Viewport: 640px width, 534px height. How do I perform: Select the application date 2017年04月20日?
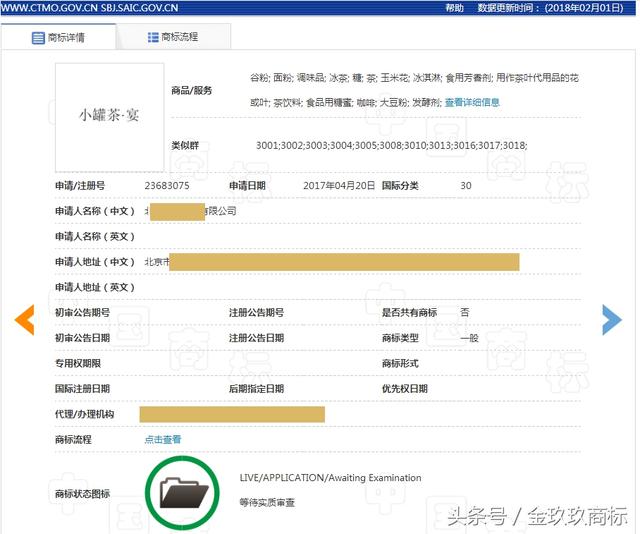339,186
